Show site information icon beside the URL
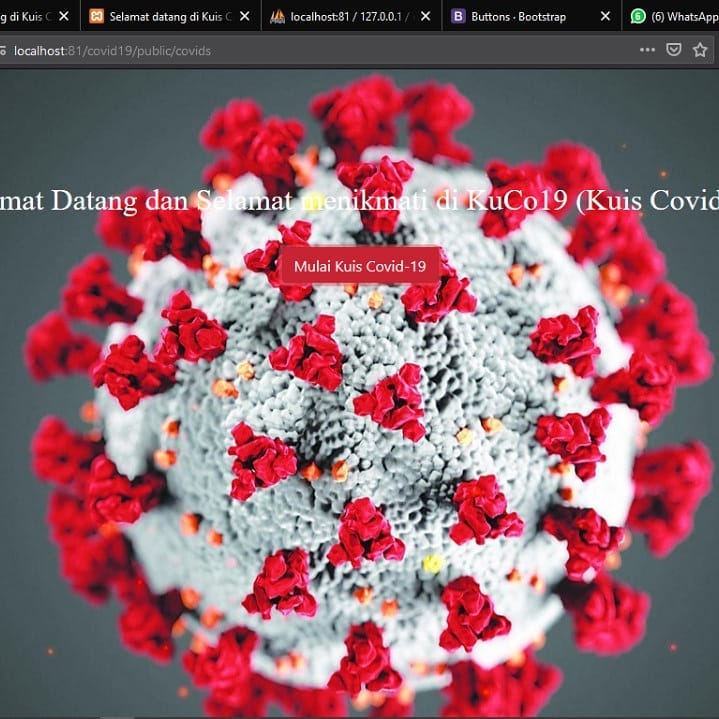 (4, 50)
